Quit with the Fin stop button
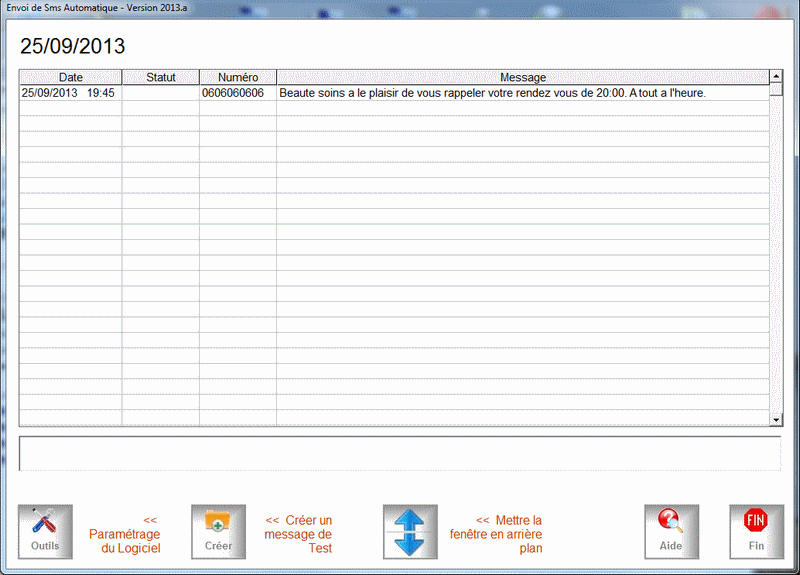Screen dimensions: 800x575 point(757,532)
